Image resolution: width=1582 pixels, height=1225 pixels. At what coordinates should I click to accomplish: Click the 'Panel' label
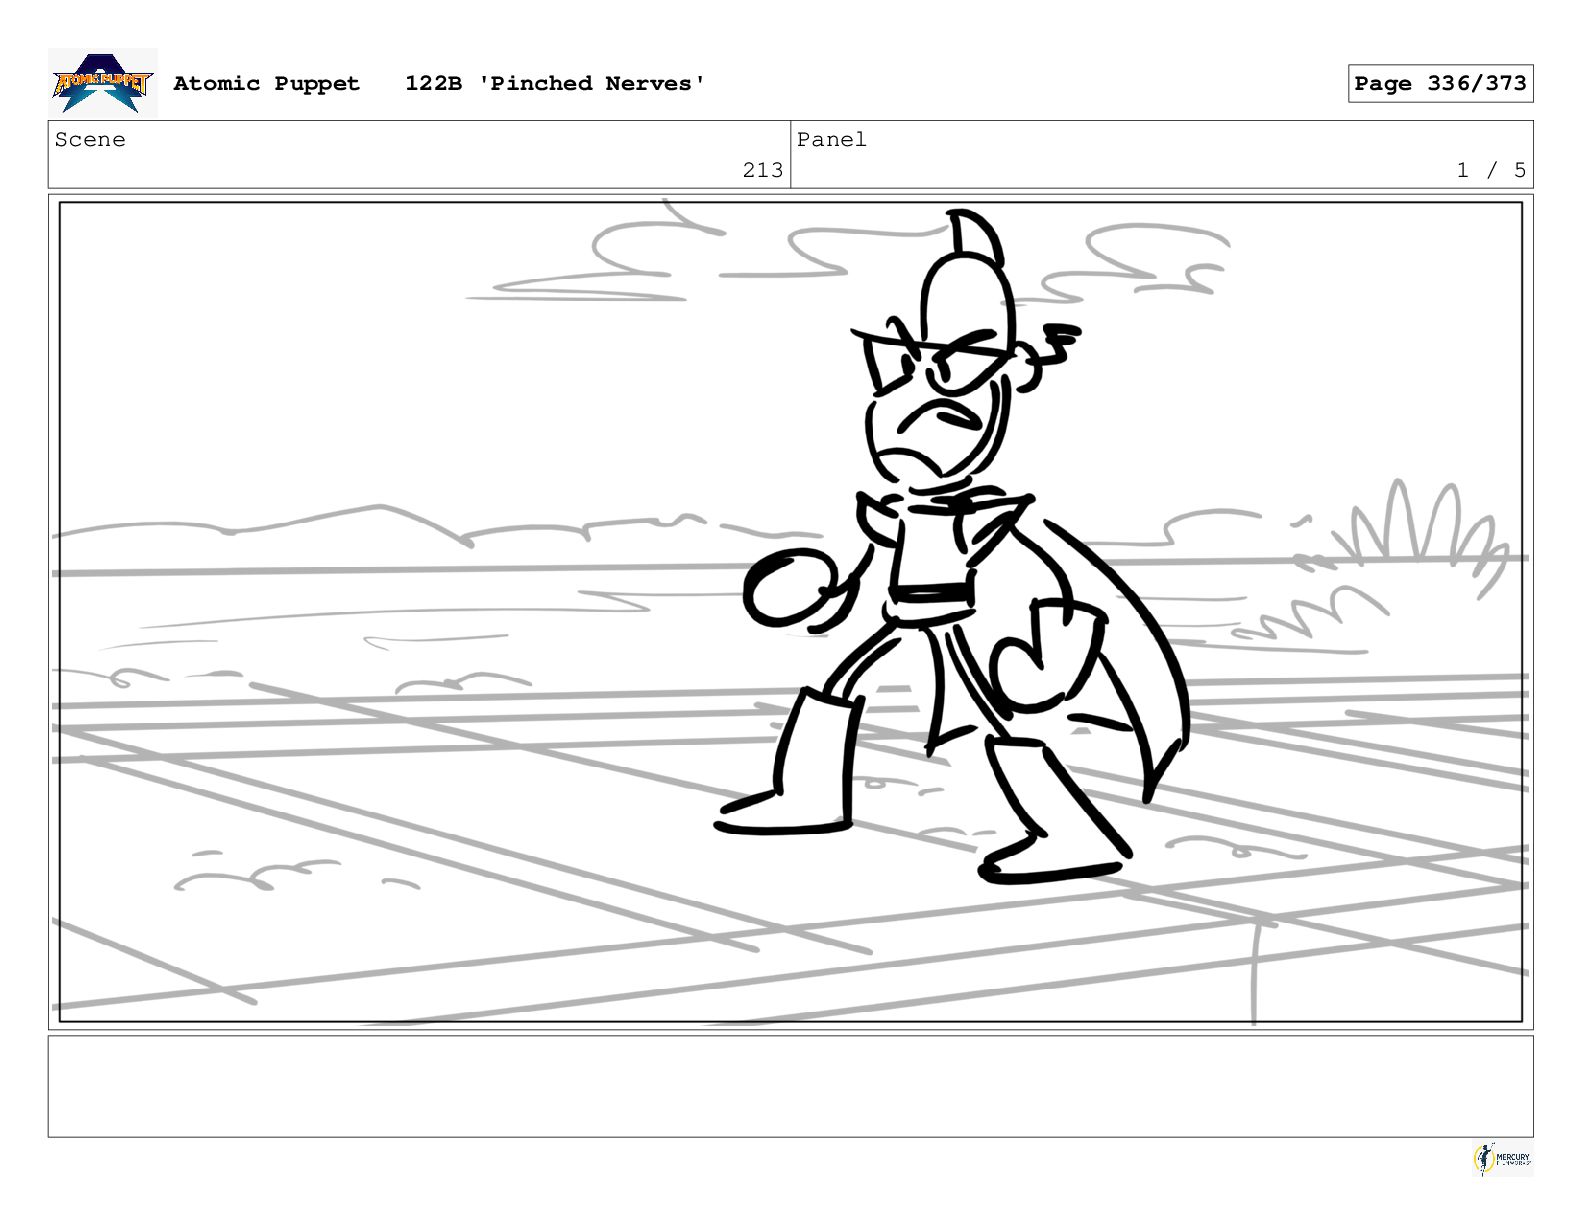pyautogui.click(x=831, y=139)
